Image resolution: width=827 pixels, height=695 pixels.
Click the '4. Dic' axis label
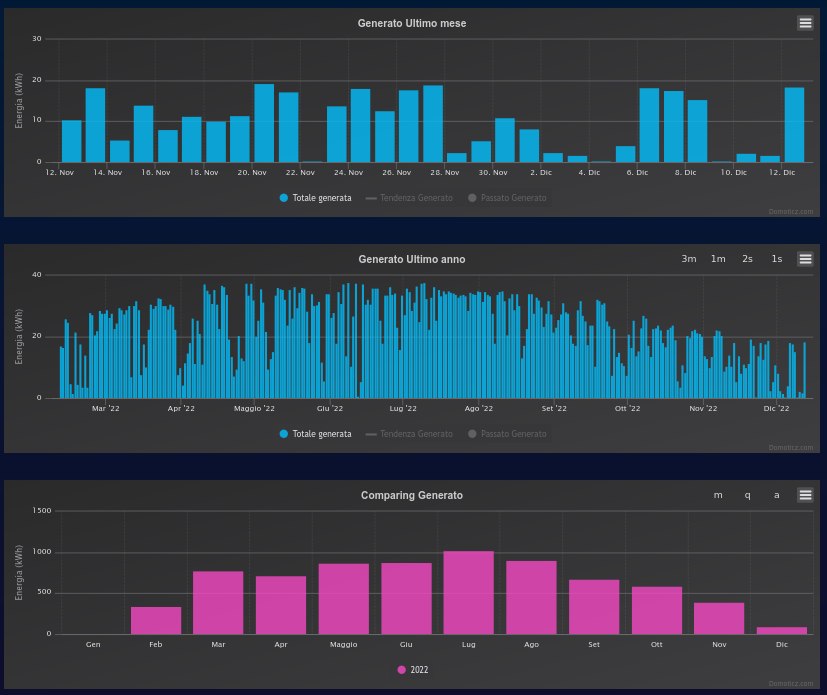tap(589, 172)
